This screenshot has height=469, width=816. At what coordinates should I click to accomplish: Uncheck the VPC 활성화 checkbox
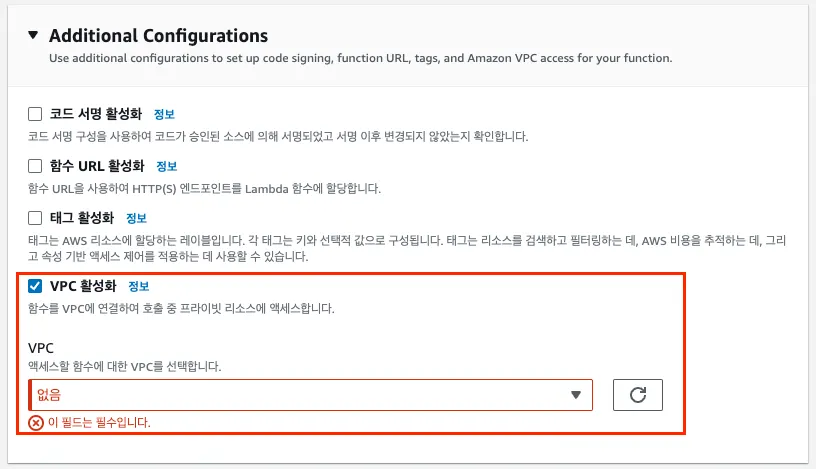(36, 286)
